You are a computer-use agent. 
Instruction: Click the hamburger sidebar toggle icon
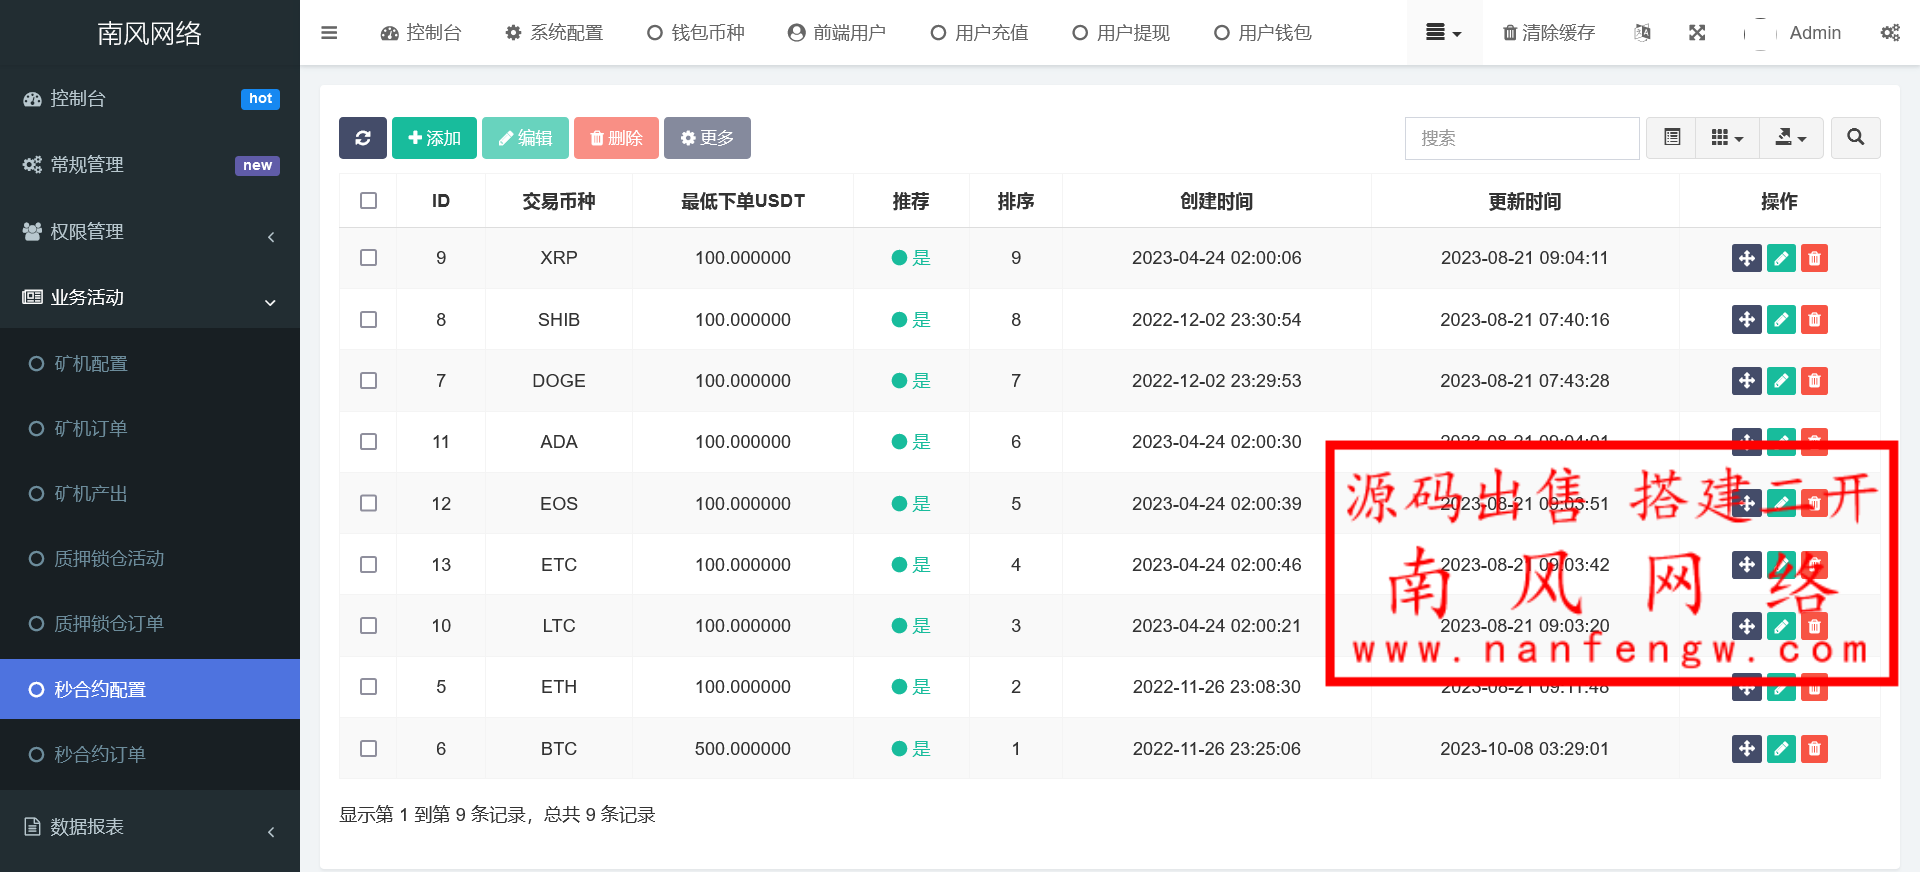point(329,33)
